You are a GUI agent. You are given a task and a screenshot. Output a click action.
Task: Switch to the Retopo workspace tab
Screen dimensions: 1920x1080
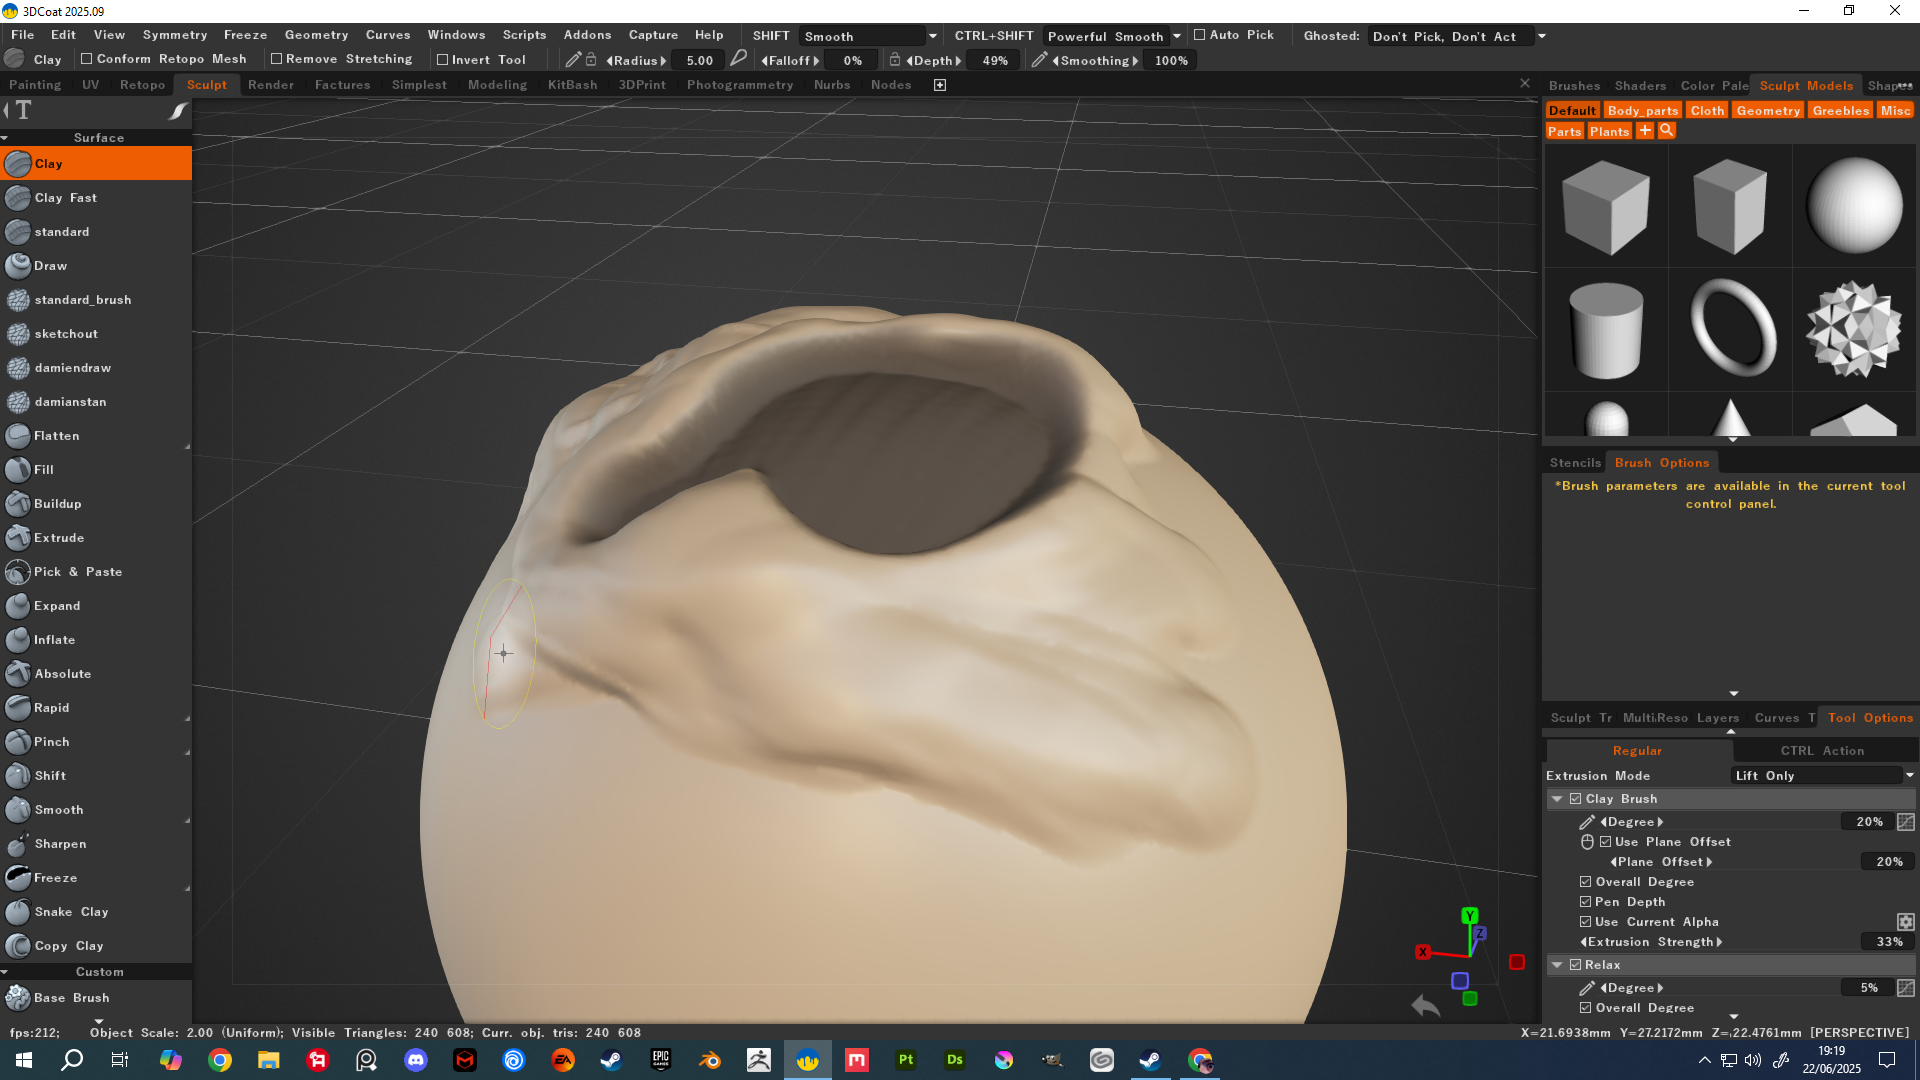click(x=142, y=85)
